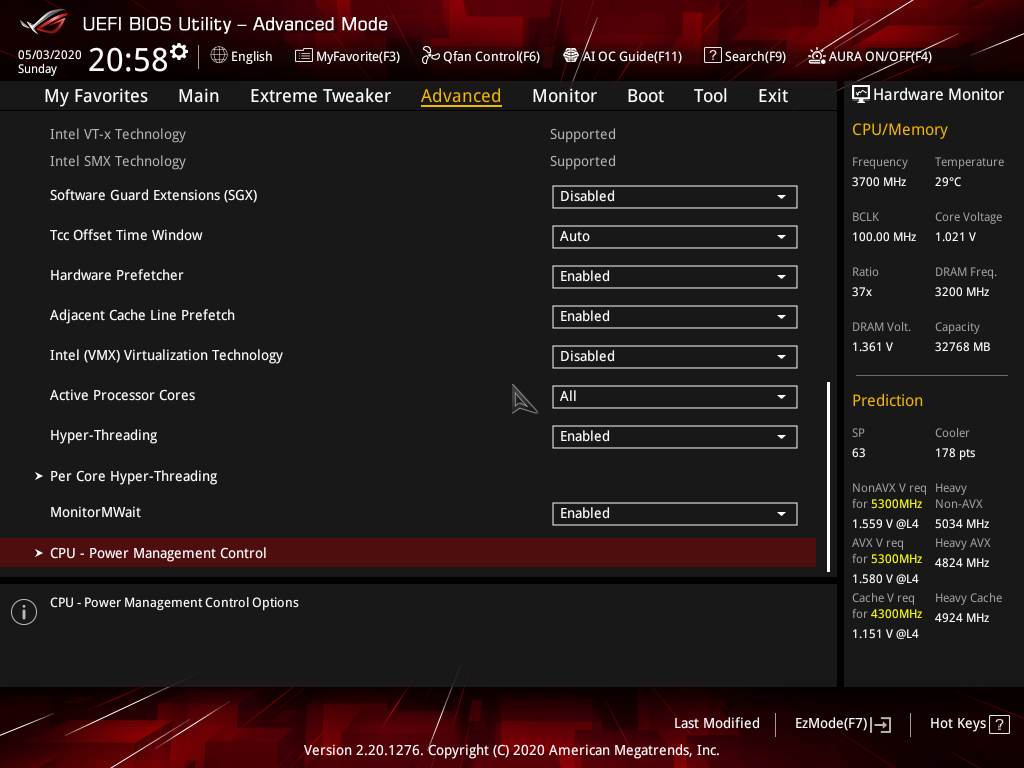Screen dimensions: 1024x768
Task: Click the Qfan Control fan icon
Action: [430, 56]
